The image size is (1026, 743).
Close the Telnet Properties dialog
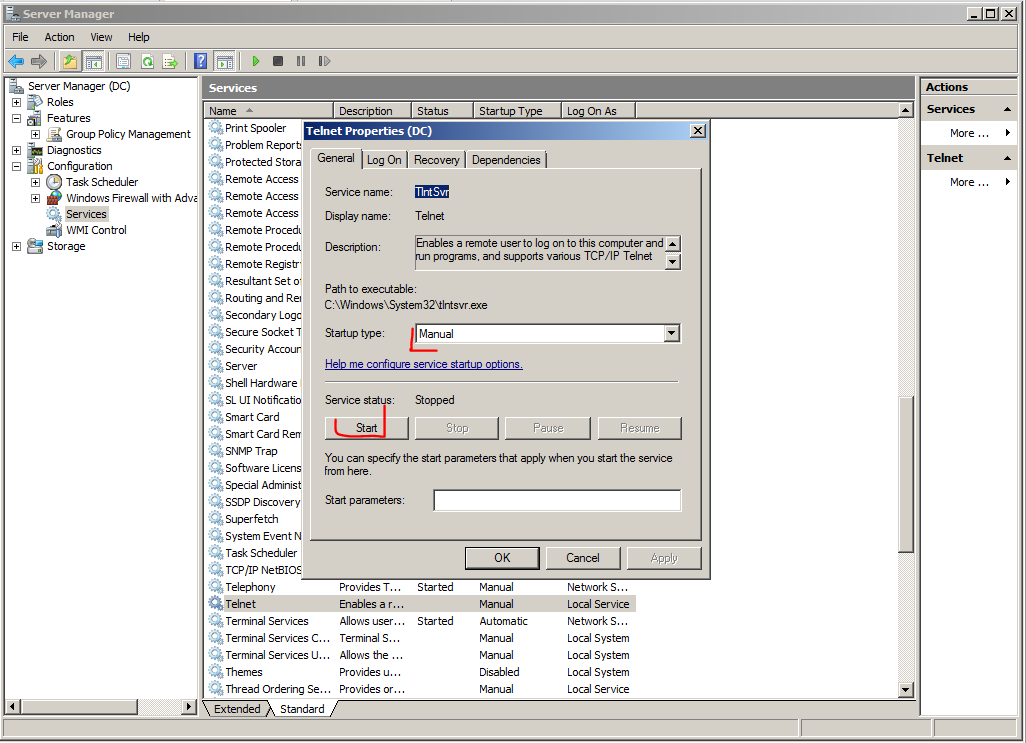[698, 131]
